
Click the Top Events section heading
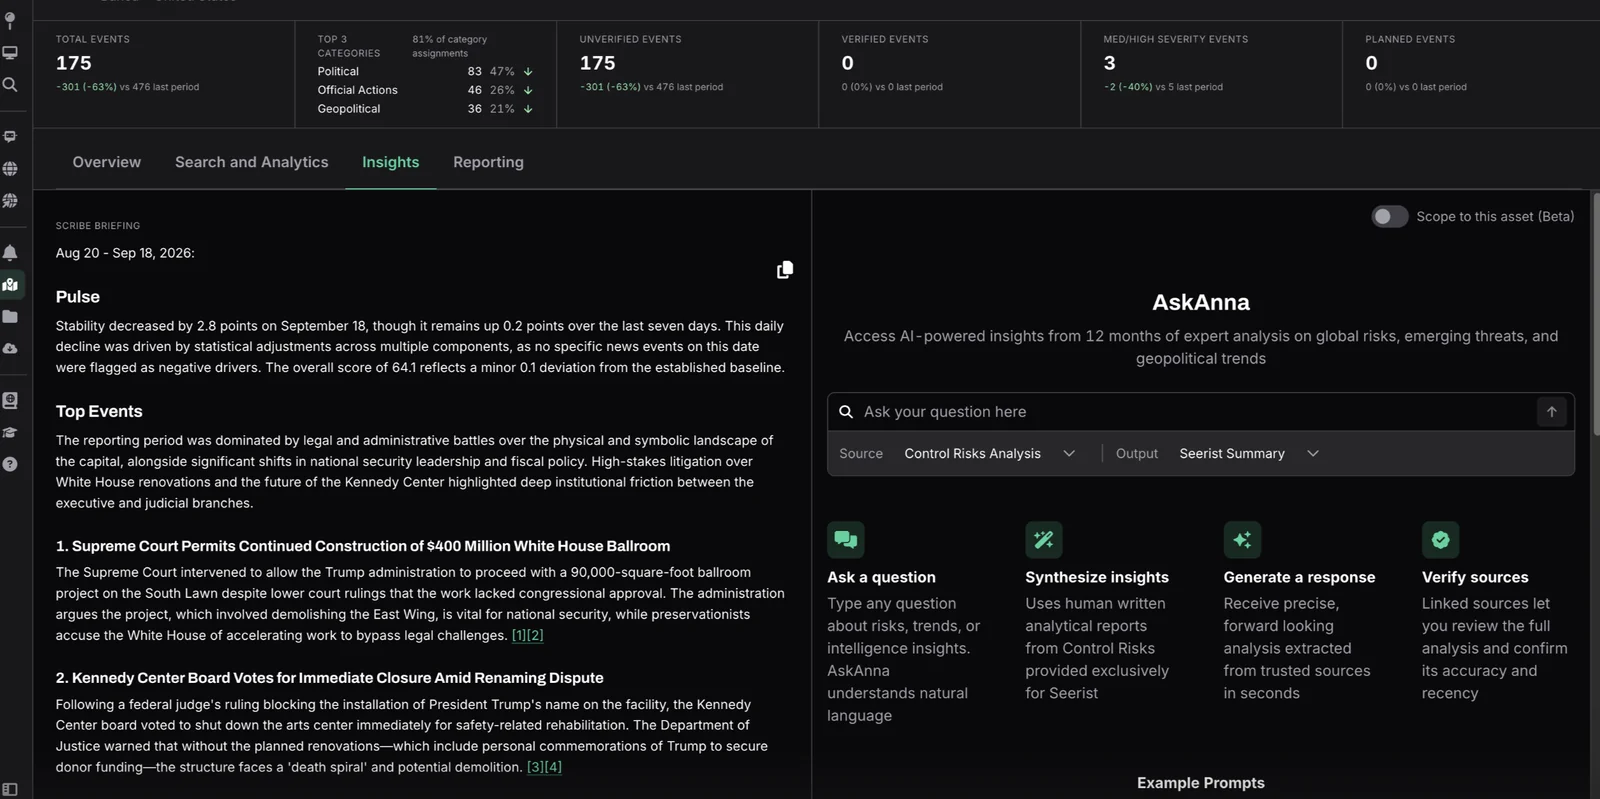[99, 412]
